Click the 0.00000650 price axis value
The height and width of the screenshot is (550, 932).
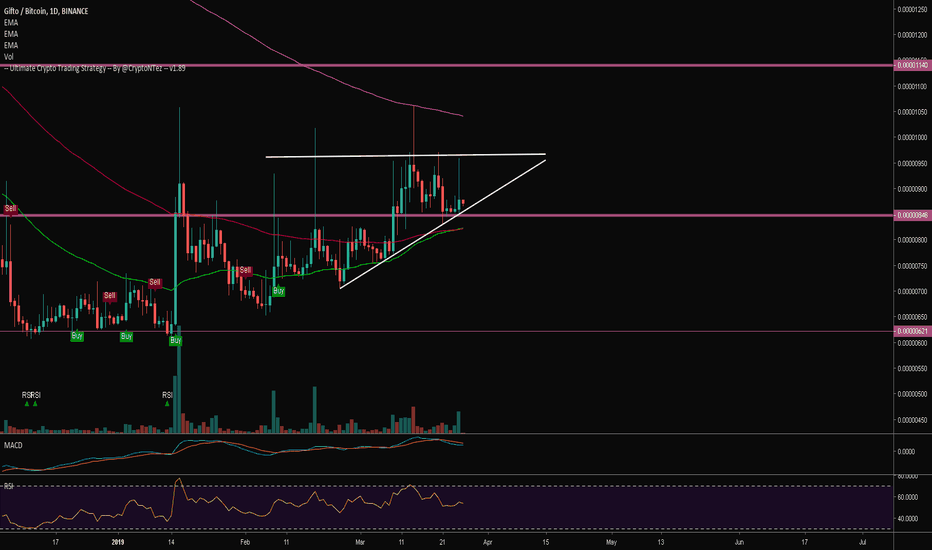click(x=912, y=317)
